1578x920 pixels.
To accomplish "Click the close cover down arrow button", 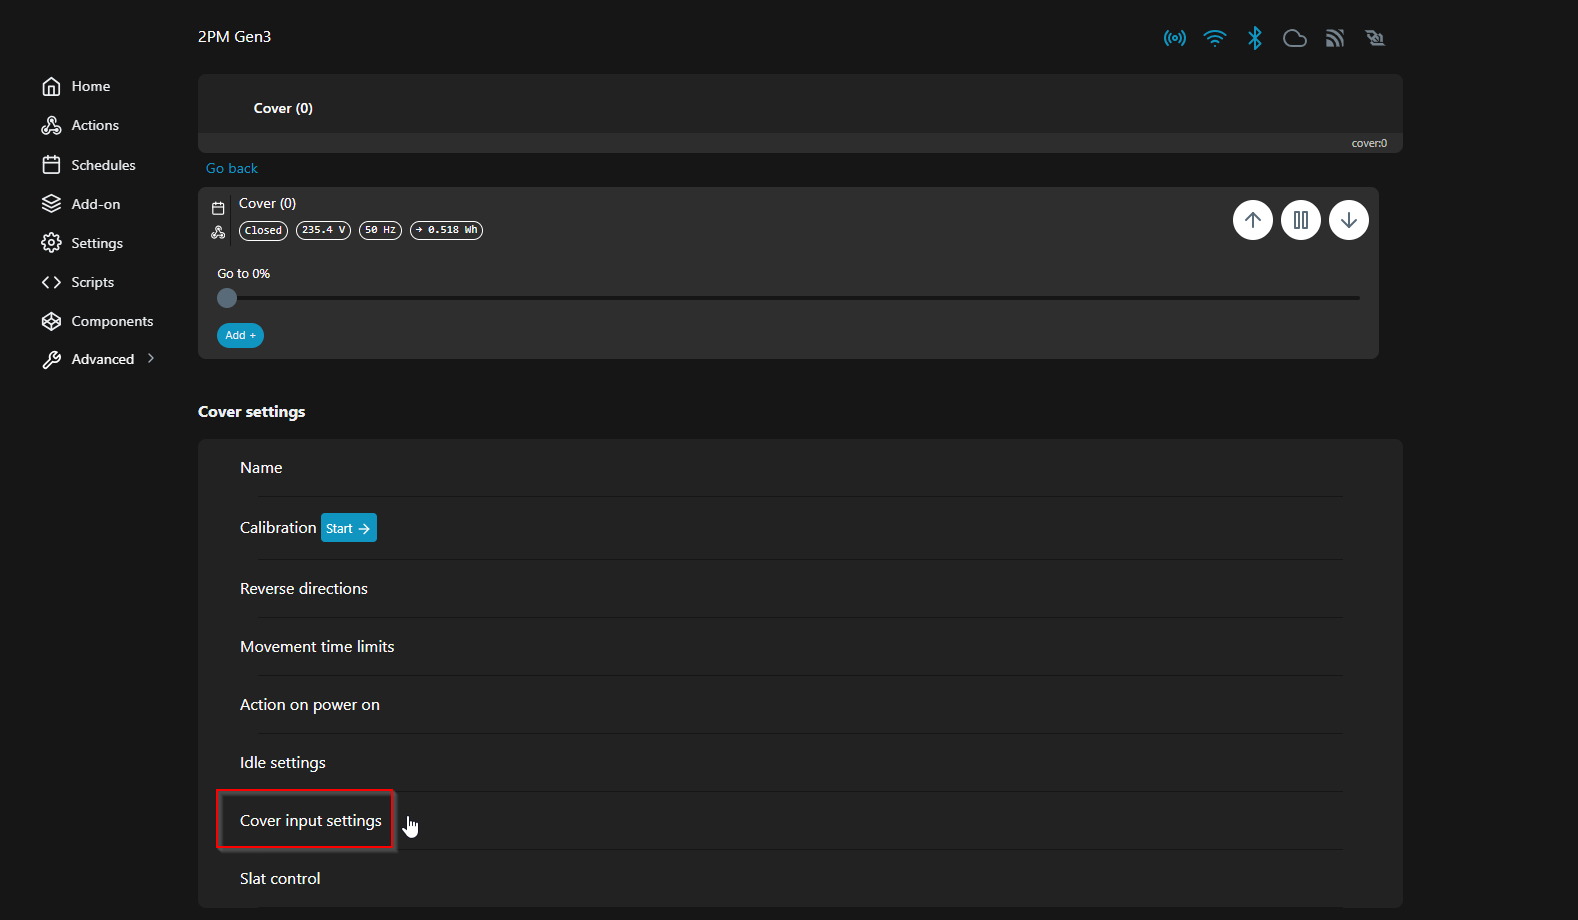I will pyautogui.click(x=1348, y=220).
